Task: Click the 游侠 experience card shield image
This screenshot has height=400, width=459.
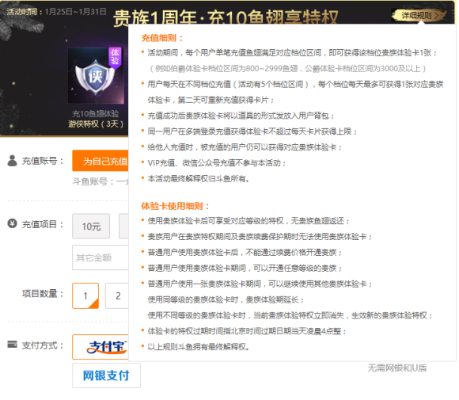Action: [x=95, y=75]
